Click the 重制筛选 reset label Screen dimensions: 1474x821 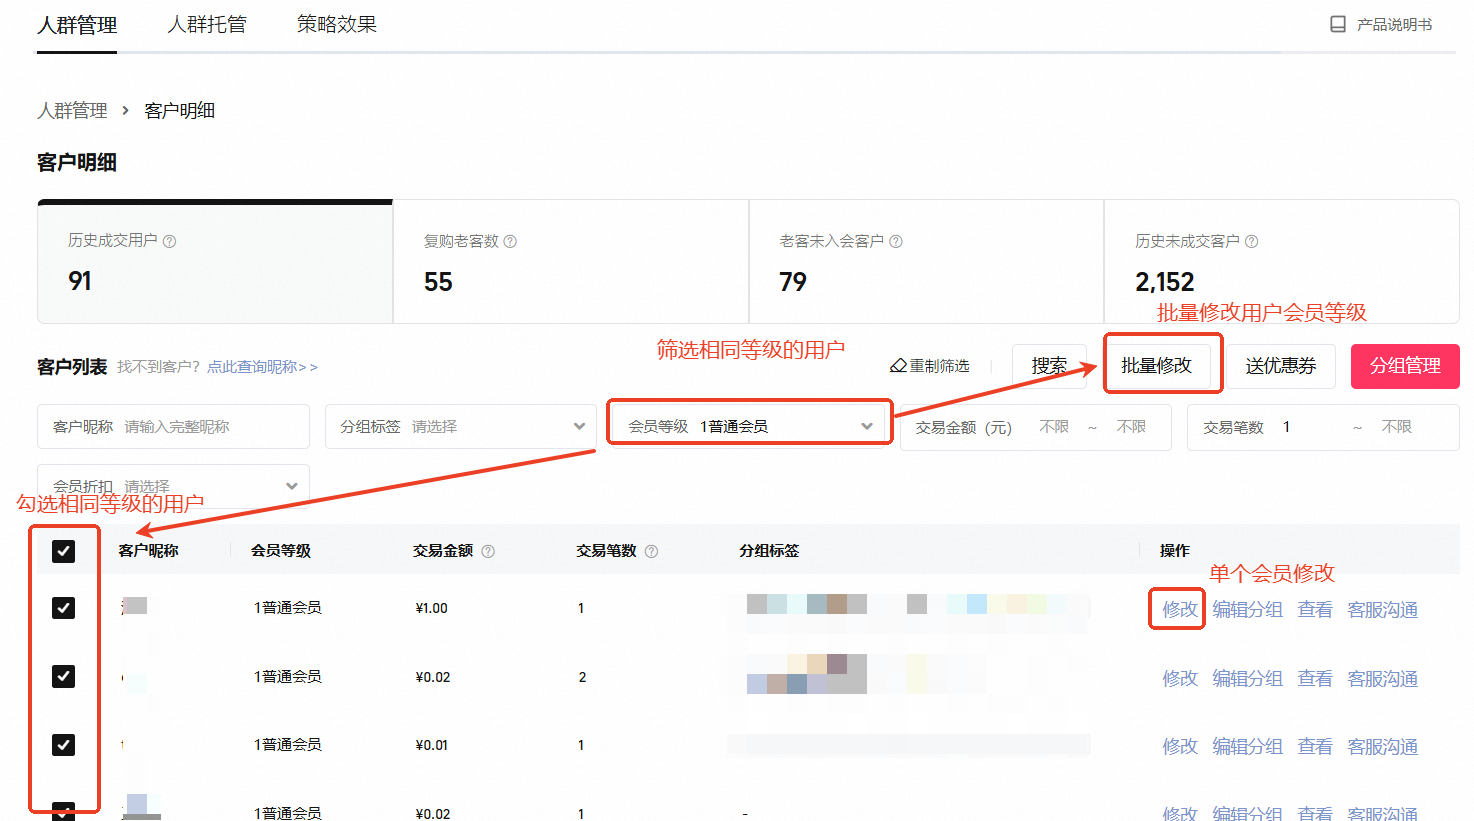pos(939,366)
